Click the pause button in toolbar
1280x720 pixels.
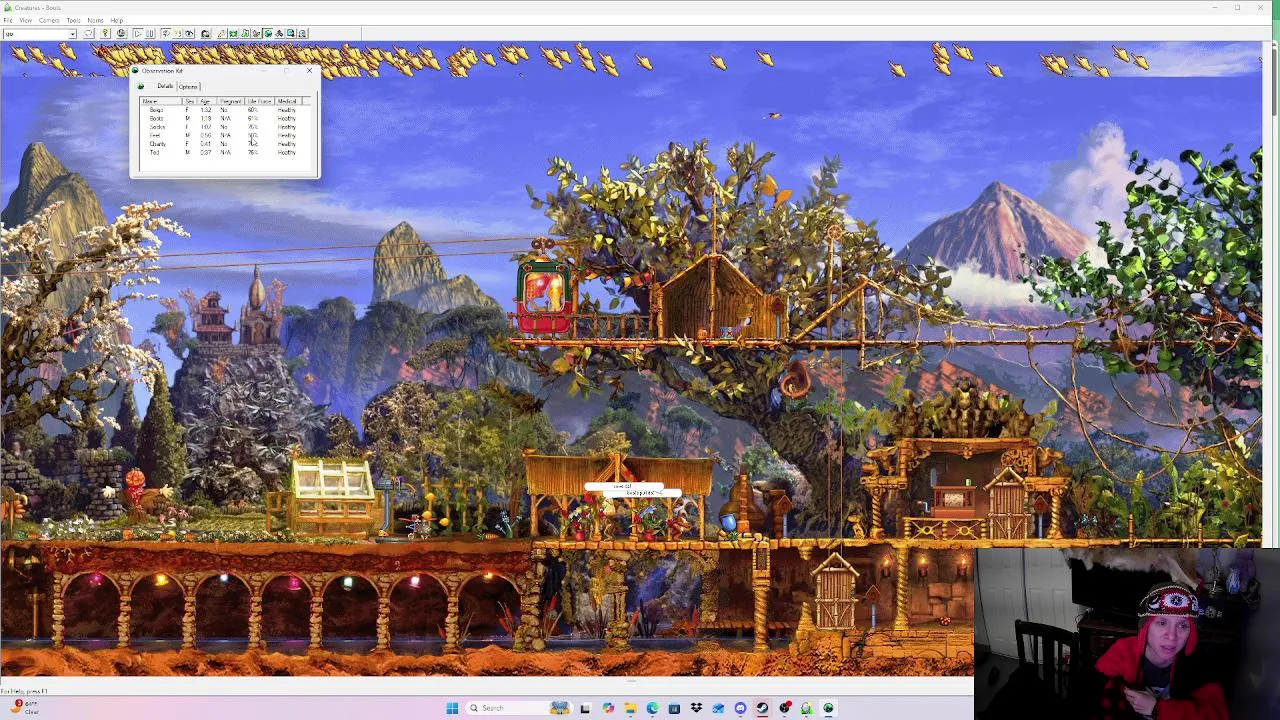pos(150,34)
